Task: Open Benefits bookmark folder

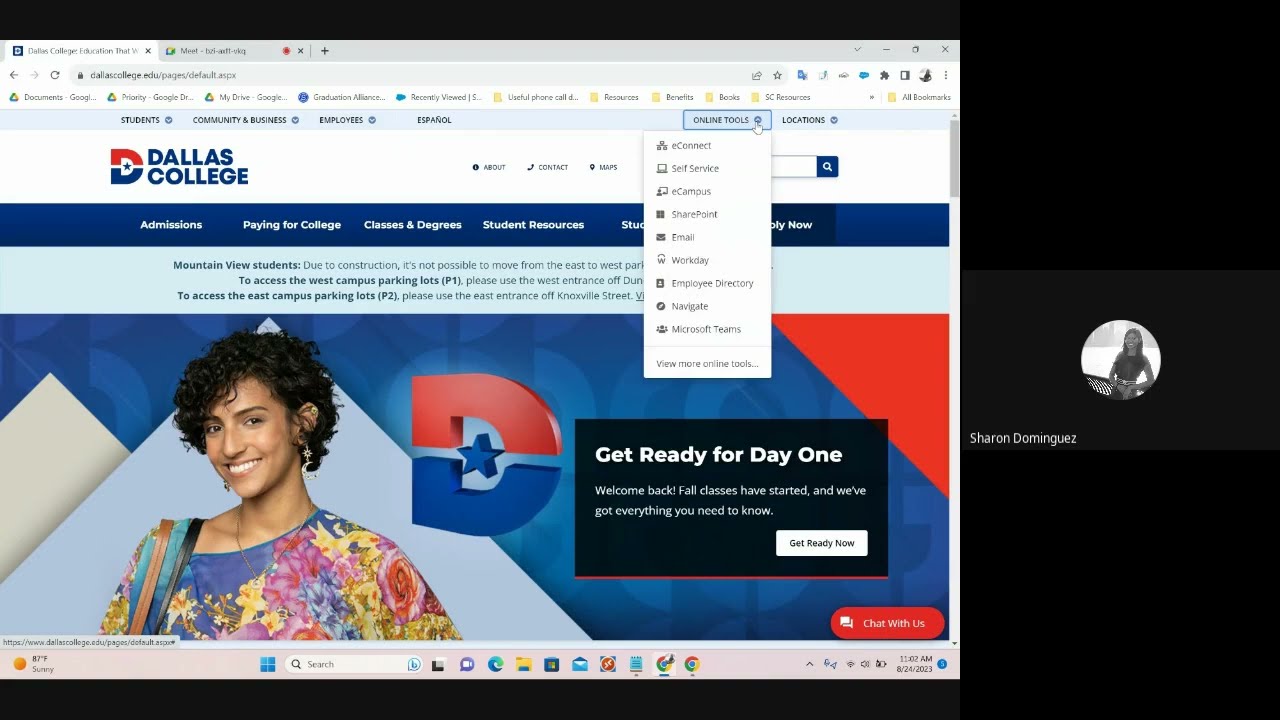Action: point(672,97)
